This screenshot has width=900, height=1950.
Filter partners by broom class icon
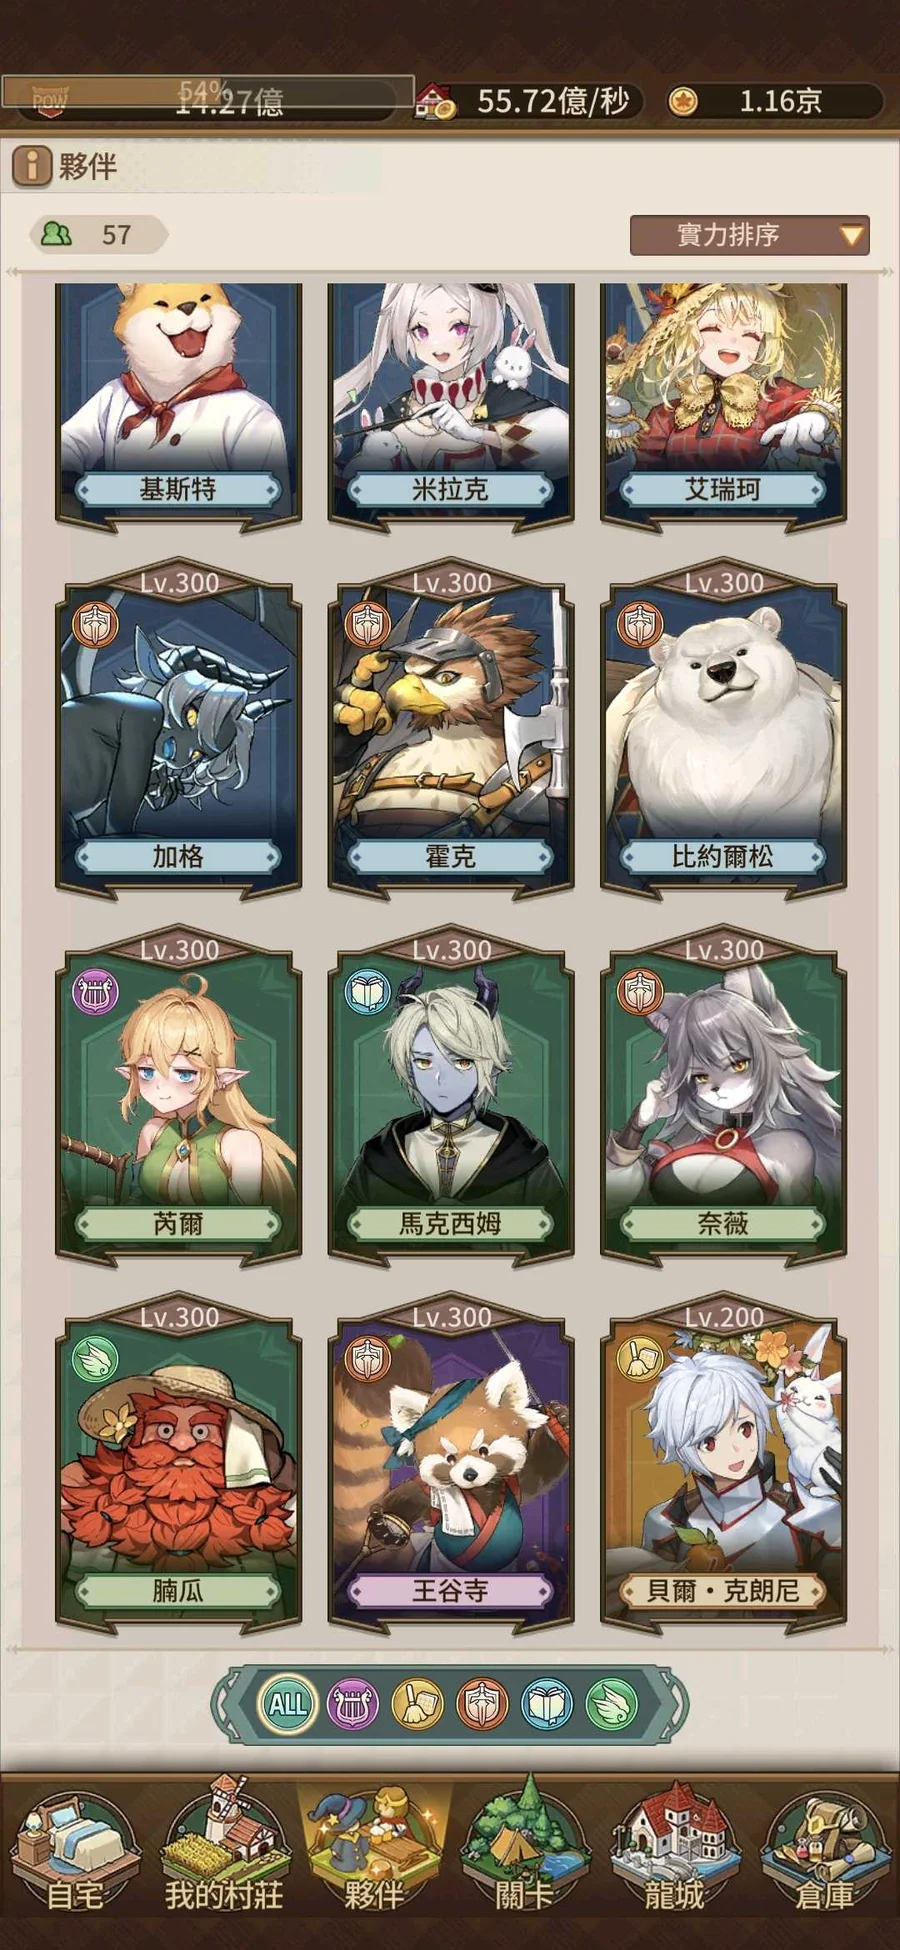pyautogui.click(x=418, y=1704)
